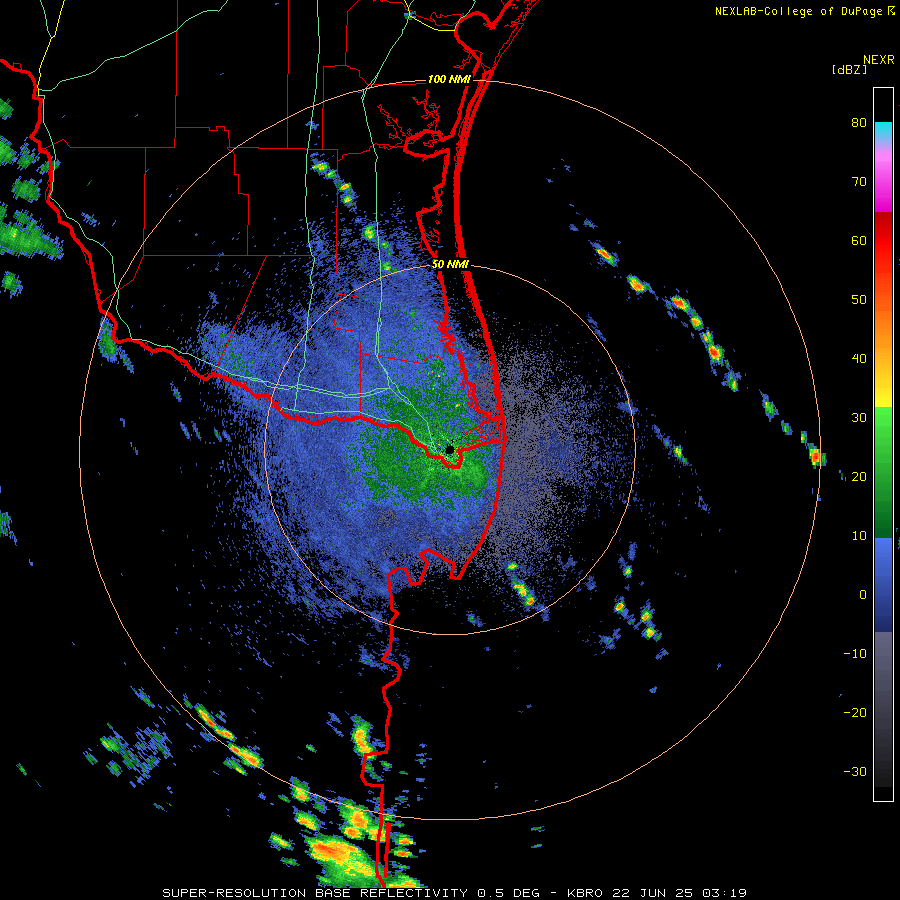Click the KBRO station identifier in caption
900x900 pixels.
[585, 893]
